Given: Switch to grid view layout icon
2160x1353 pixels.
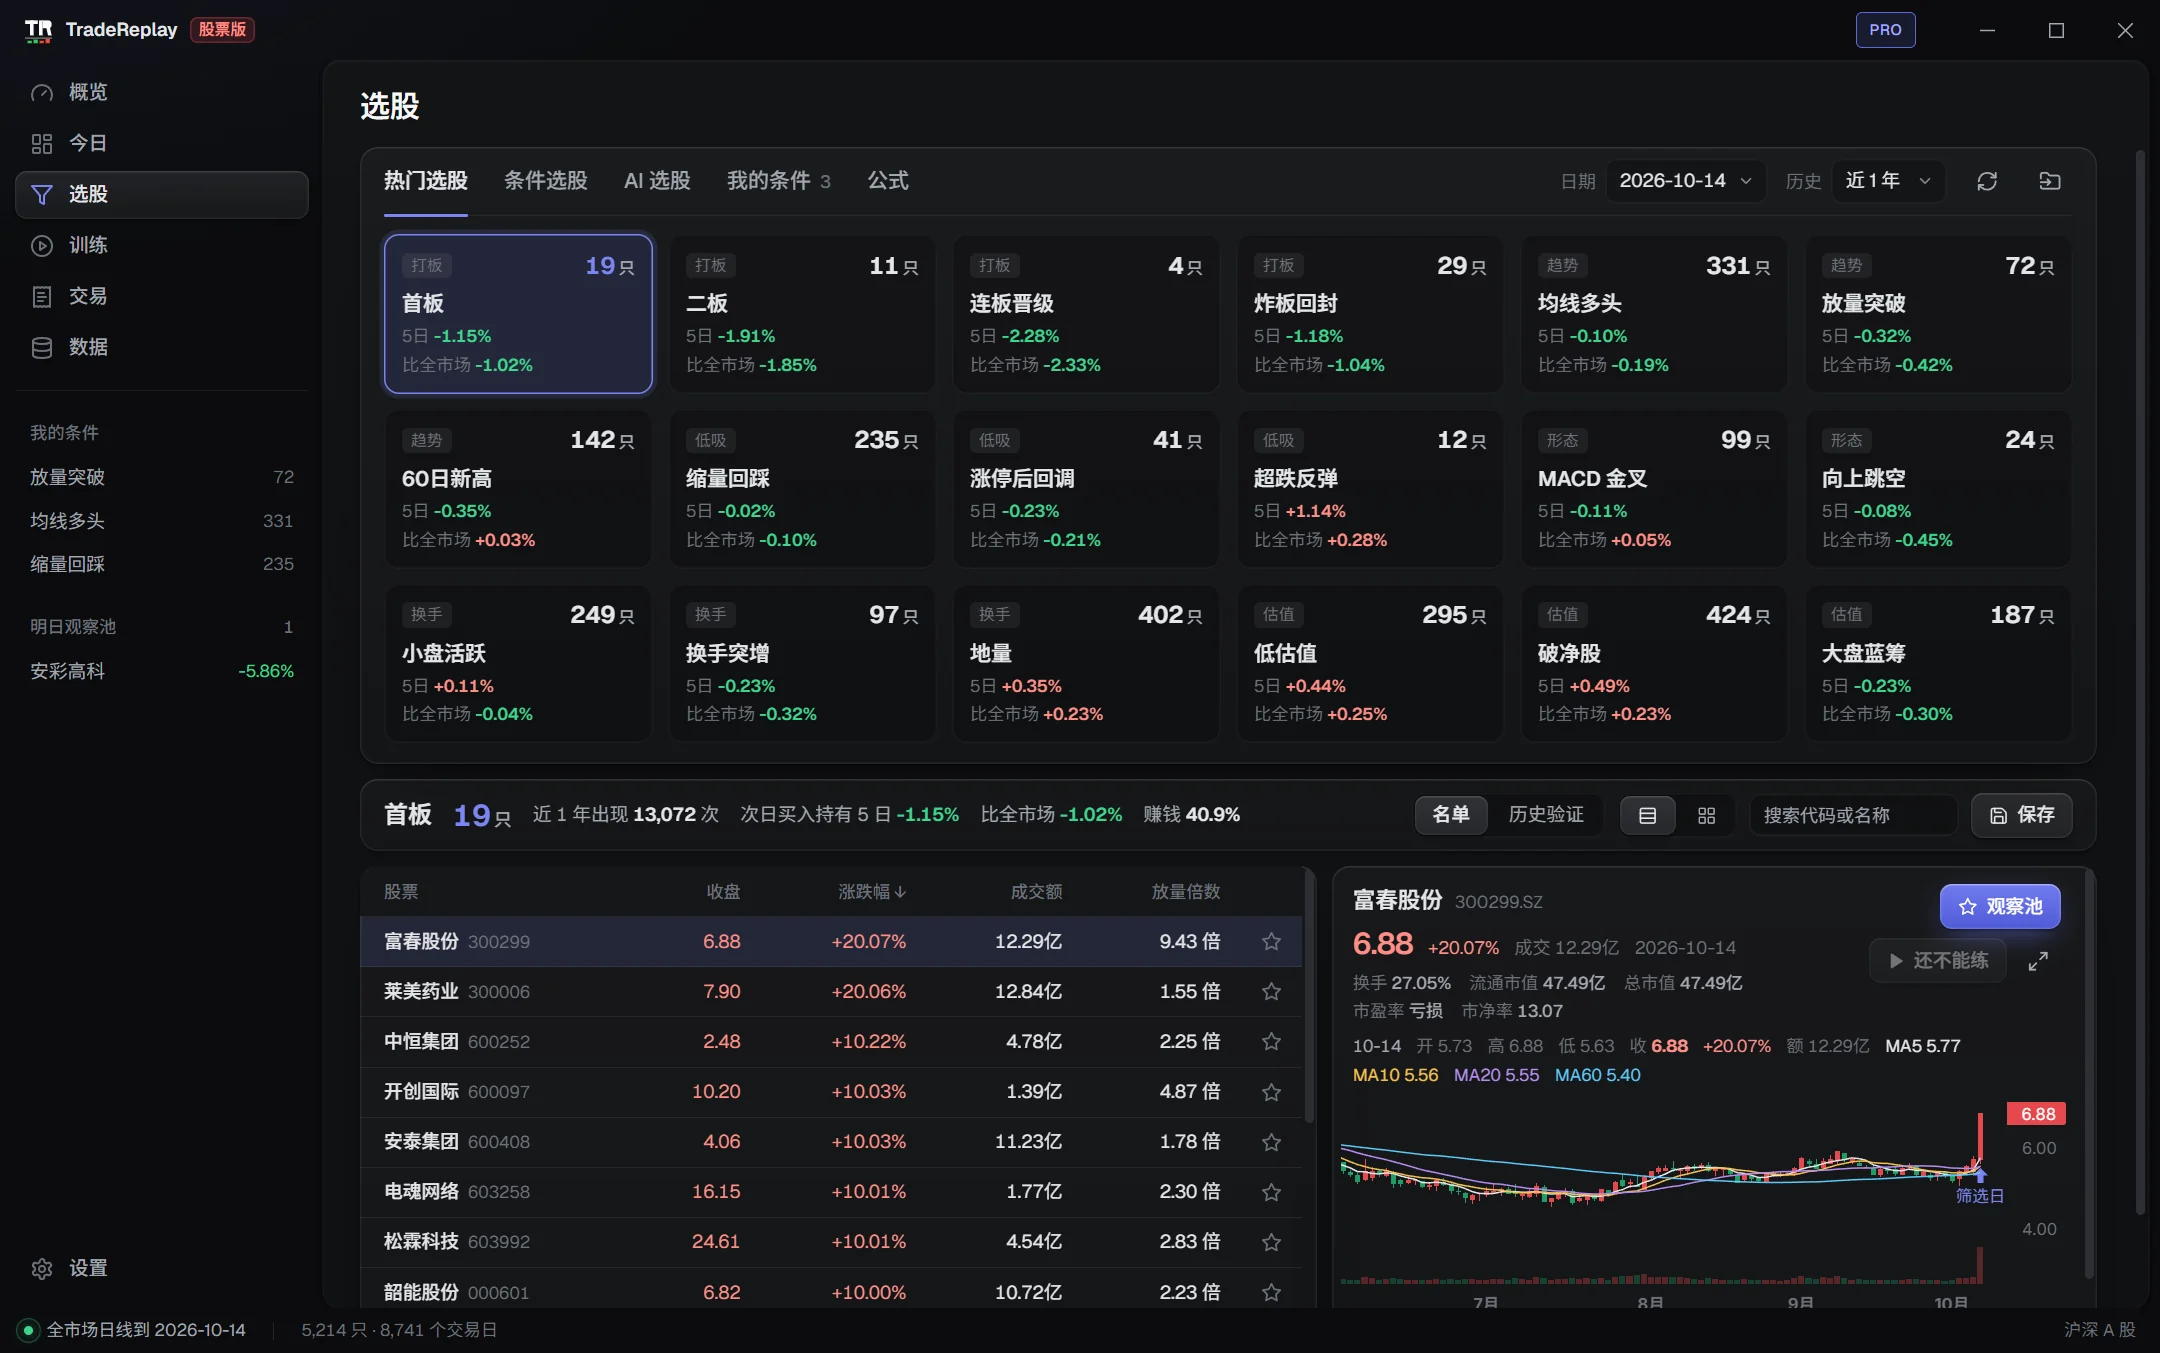Looking at the screenshot, I should coord(1706,816).
